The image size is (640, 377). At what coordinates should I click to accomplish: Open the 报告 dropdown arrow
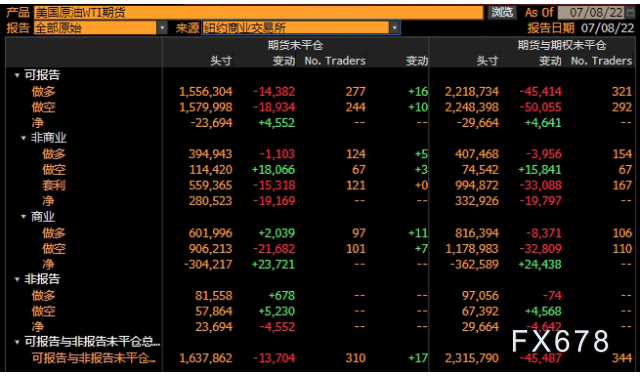point(162,28)
